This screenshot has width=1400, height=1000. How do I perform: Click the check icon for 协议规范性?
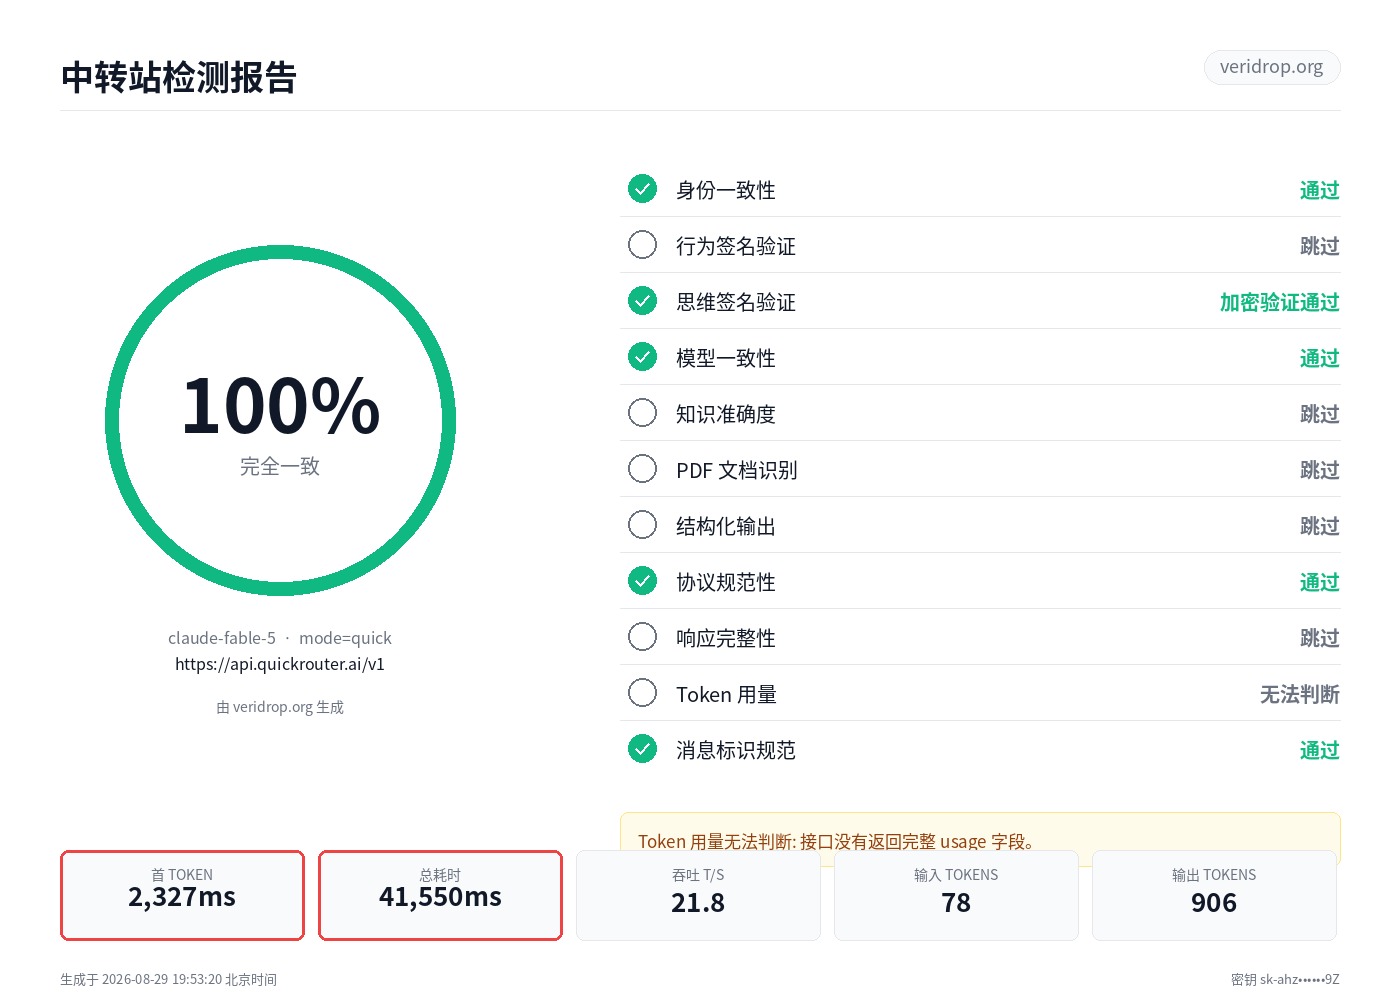click(642, 581)
